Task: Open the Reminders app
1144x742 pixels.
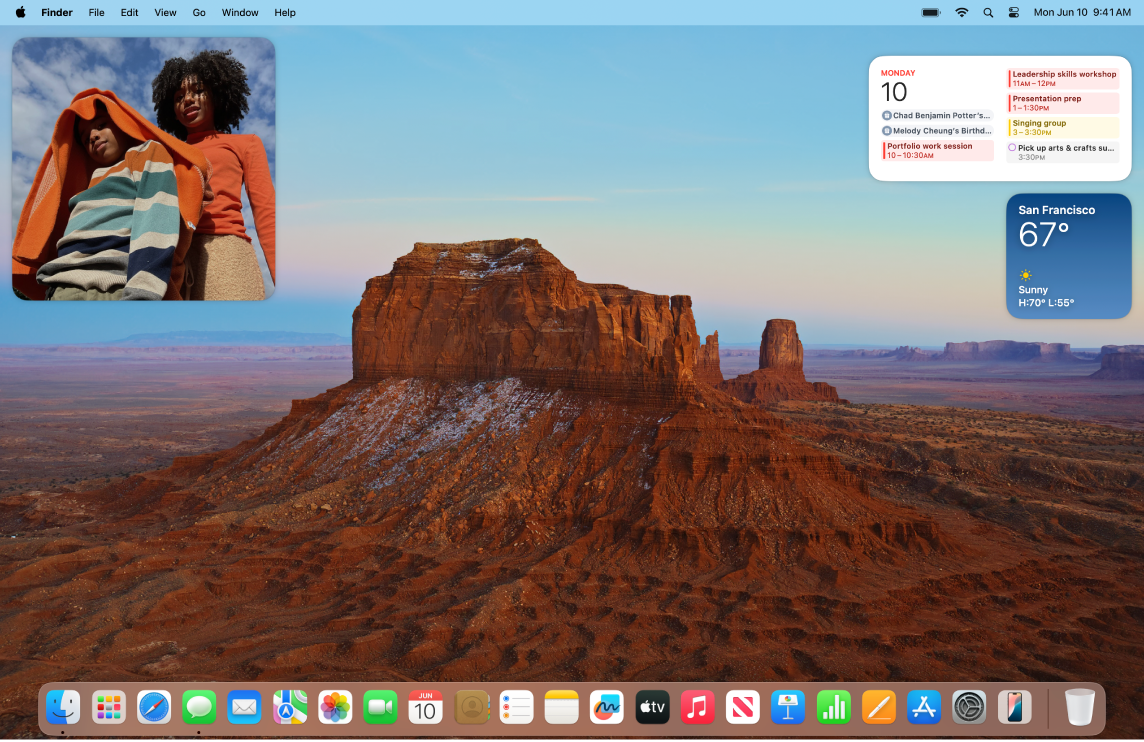Action: pos(516,707)
